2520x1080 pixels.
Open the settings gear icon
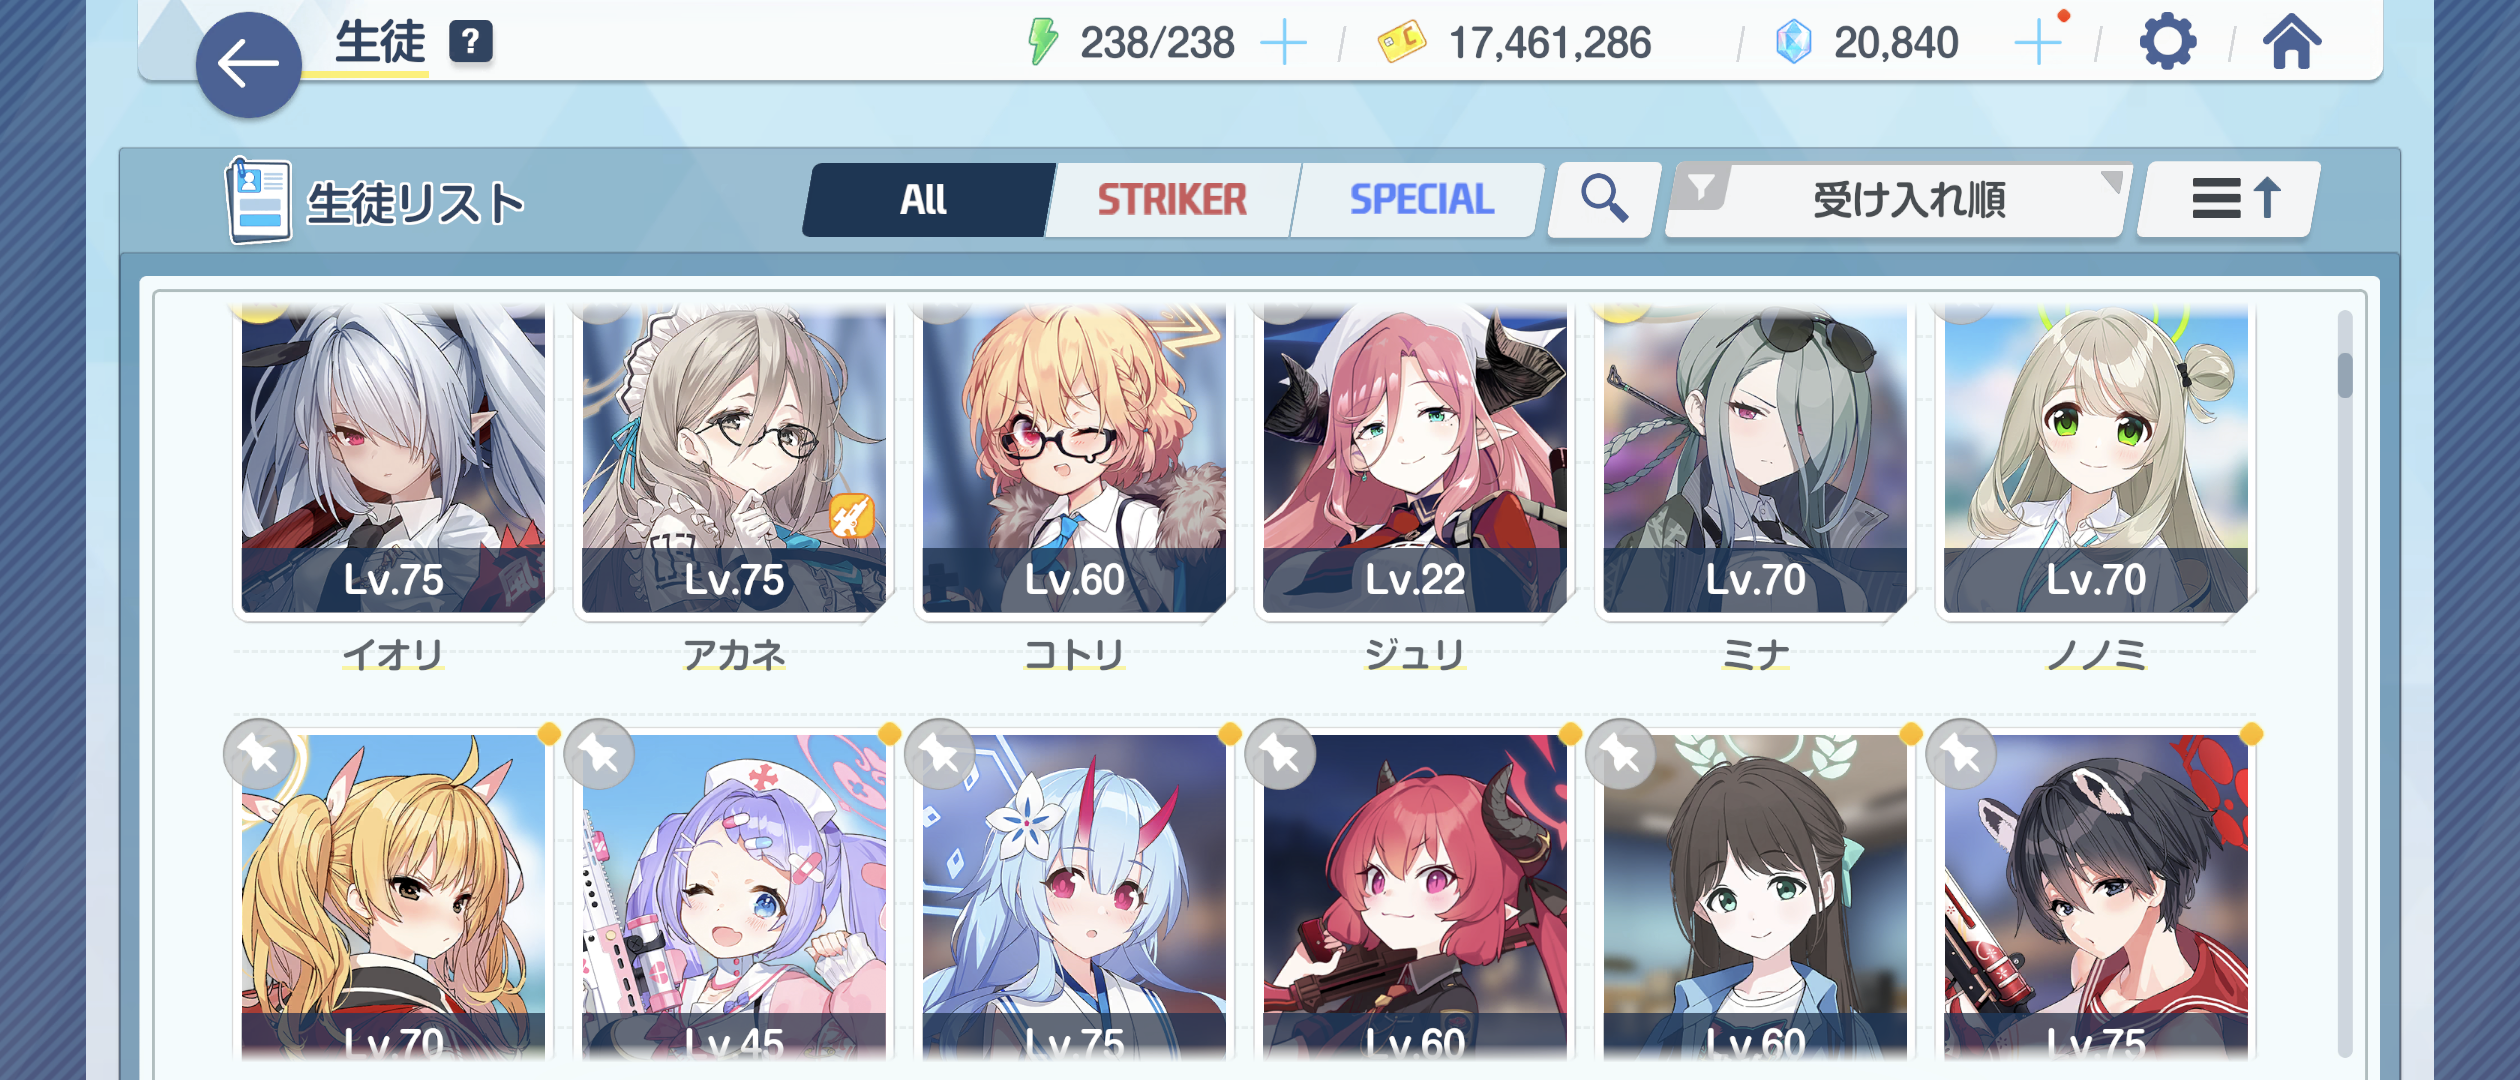tap(2167, 43)
